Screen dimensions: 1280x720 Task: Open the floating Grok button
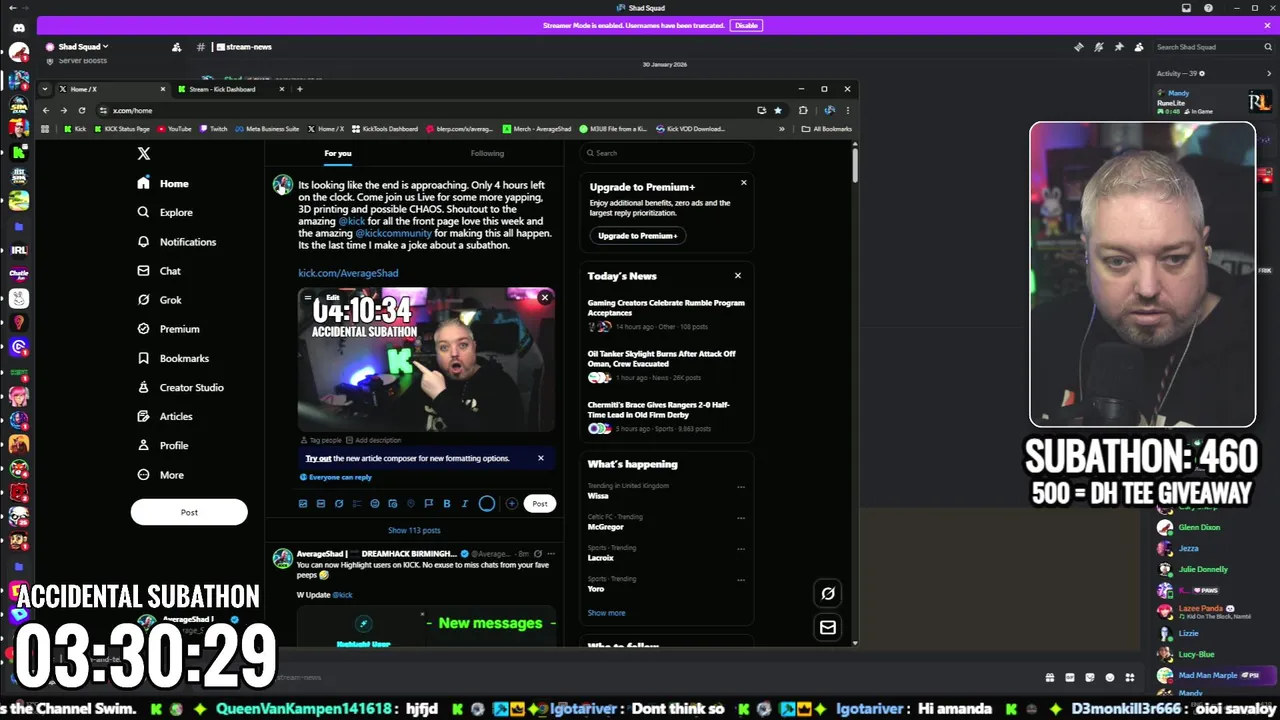coord(828,594)
